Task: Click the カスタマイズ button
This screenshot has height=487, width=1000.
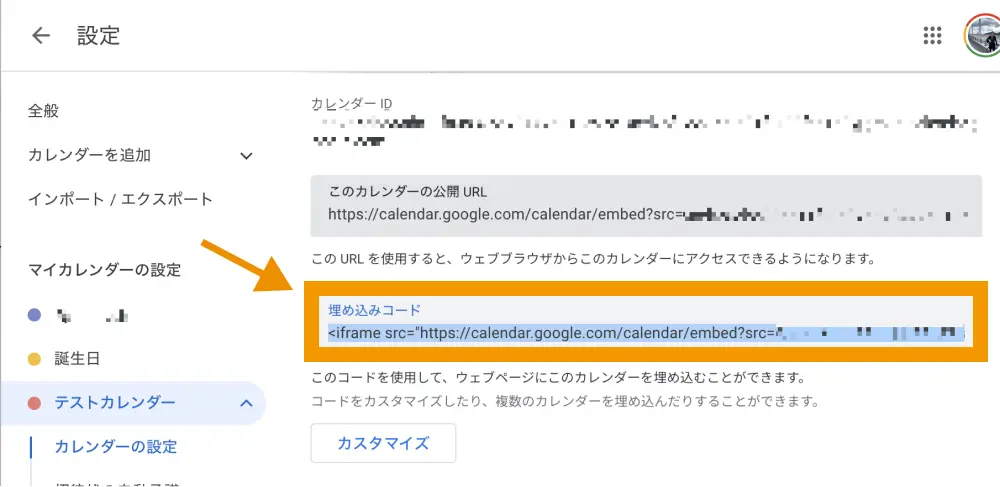Action: point(383,443)
